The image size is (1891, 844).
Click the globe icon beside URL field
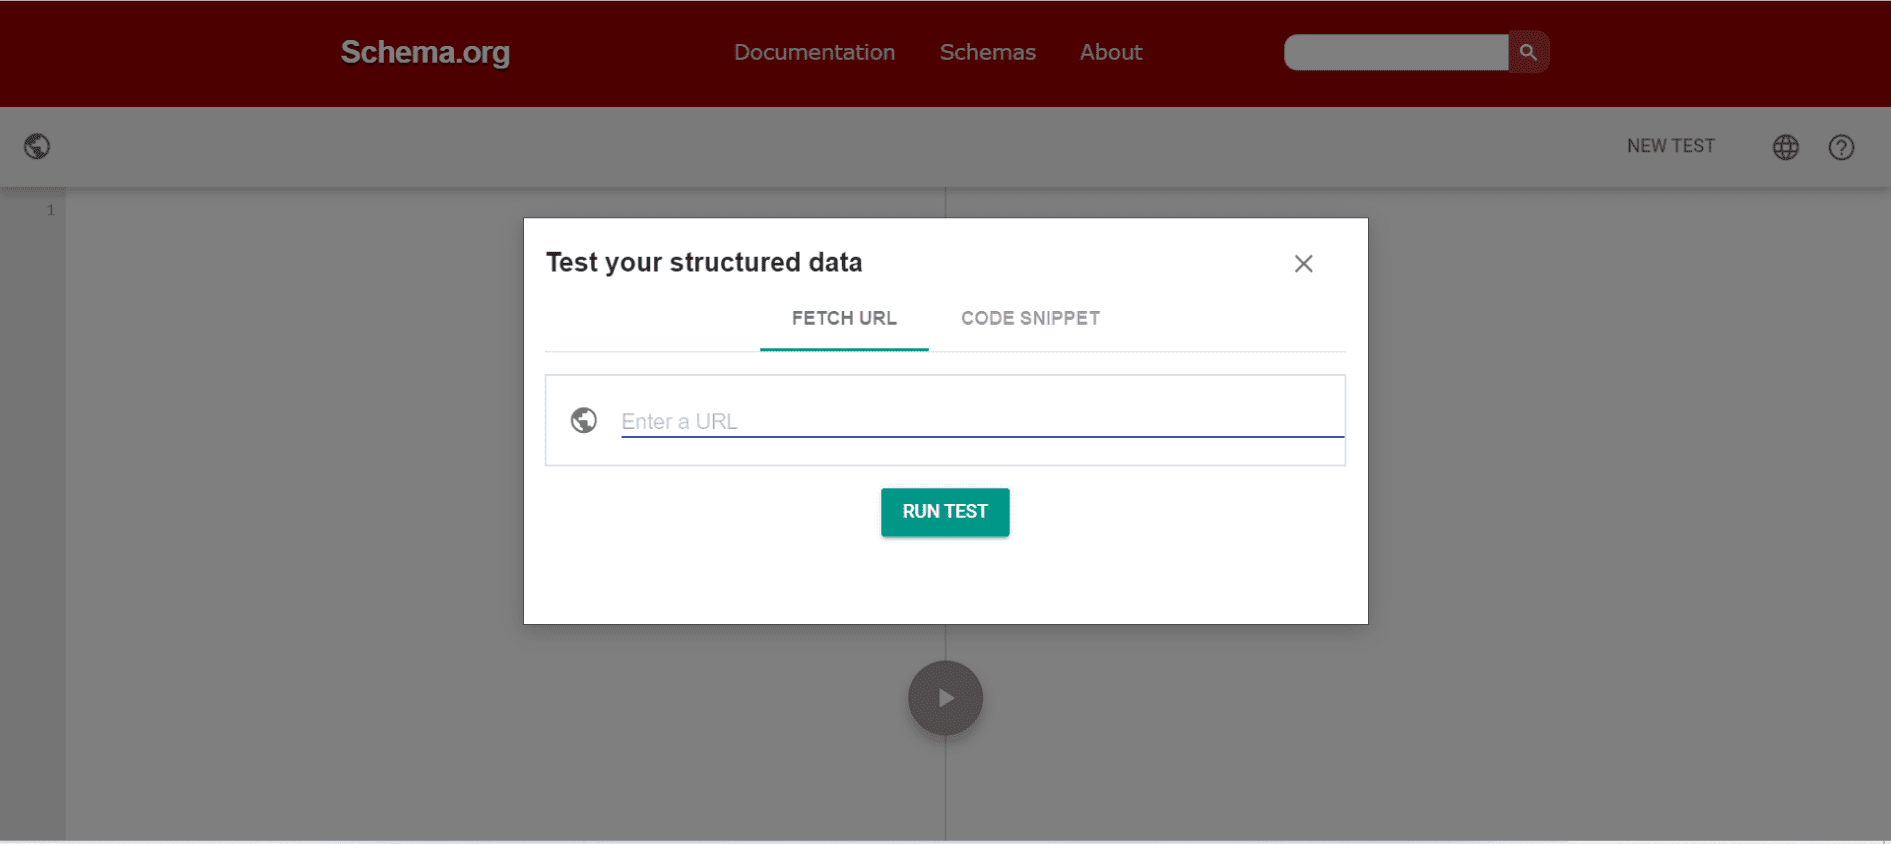pos(584,420)
